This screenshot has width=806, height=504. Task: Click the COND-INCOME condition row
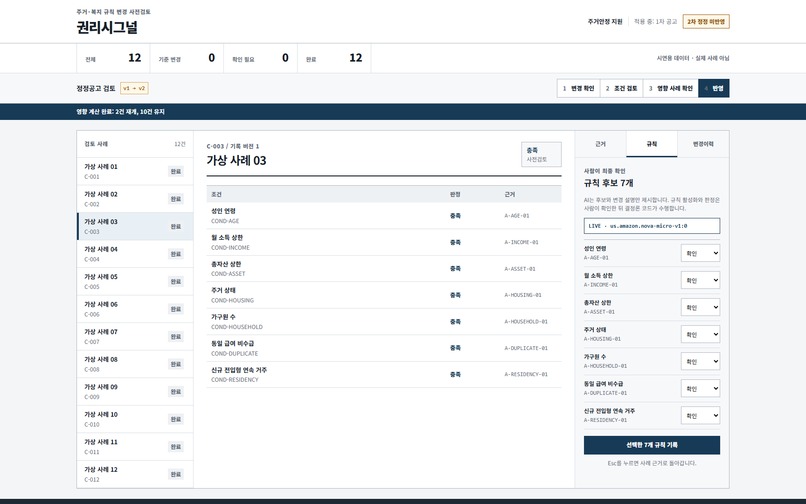(x=383, y=242)
